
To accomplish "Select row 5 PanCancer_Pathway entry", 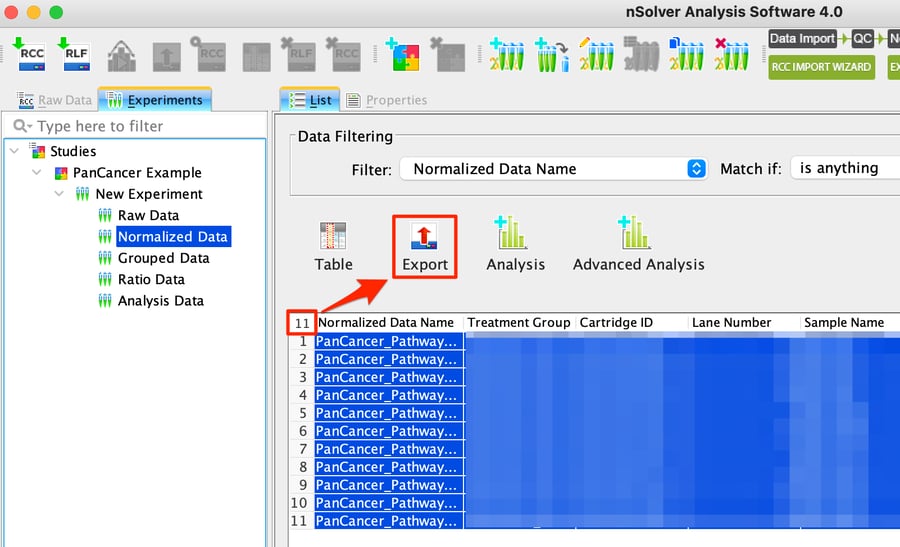I will tap(389, 413).
